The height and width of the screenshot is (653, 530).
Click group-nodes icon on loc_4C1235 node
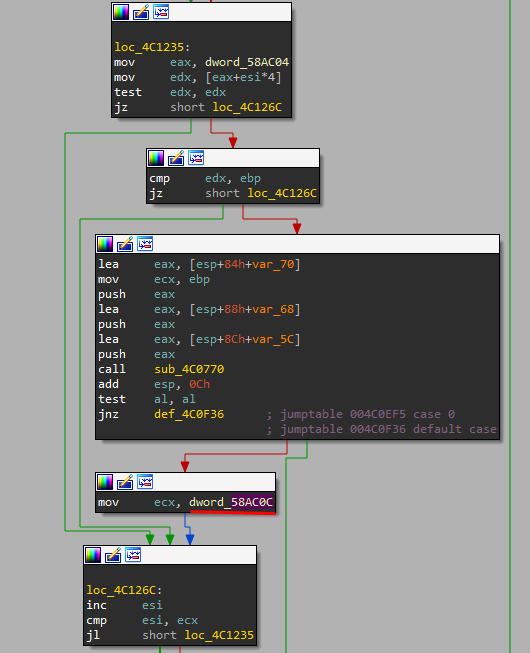161,12
